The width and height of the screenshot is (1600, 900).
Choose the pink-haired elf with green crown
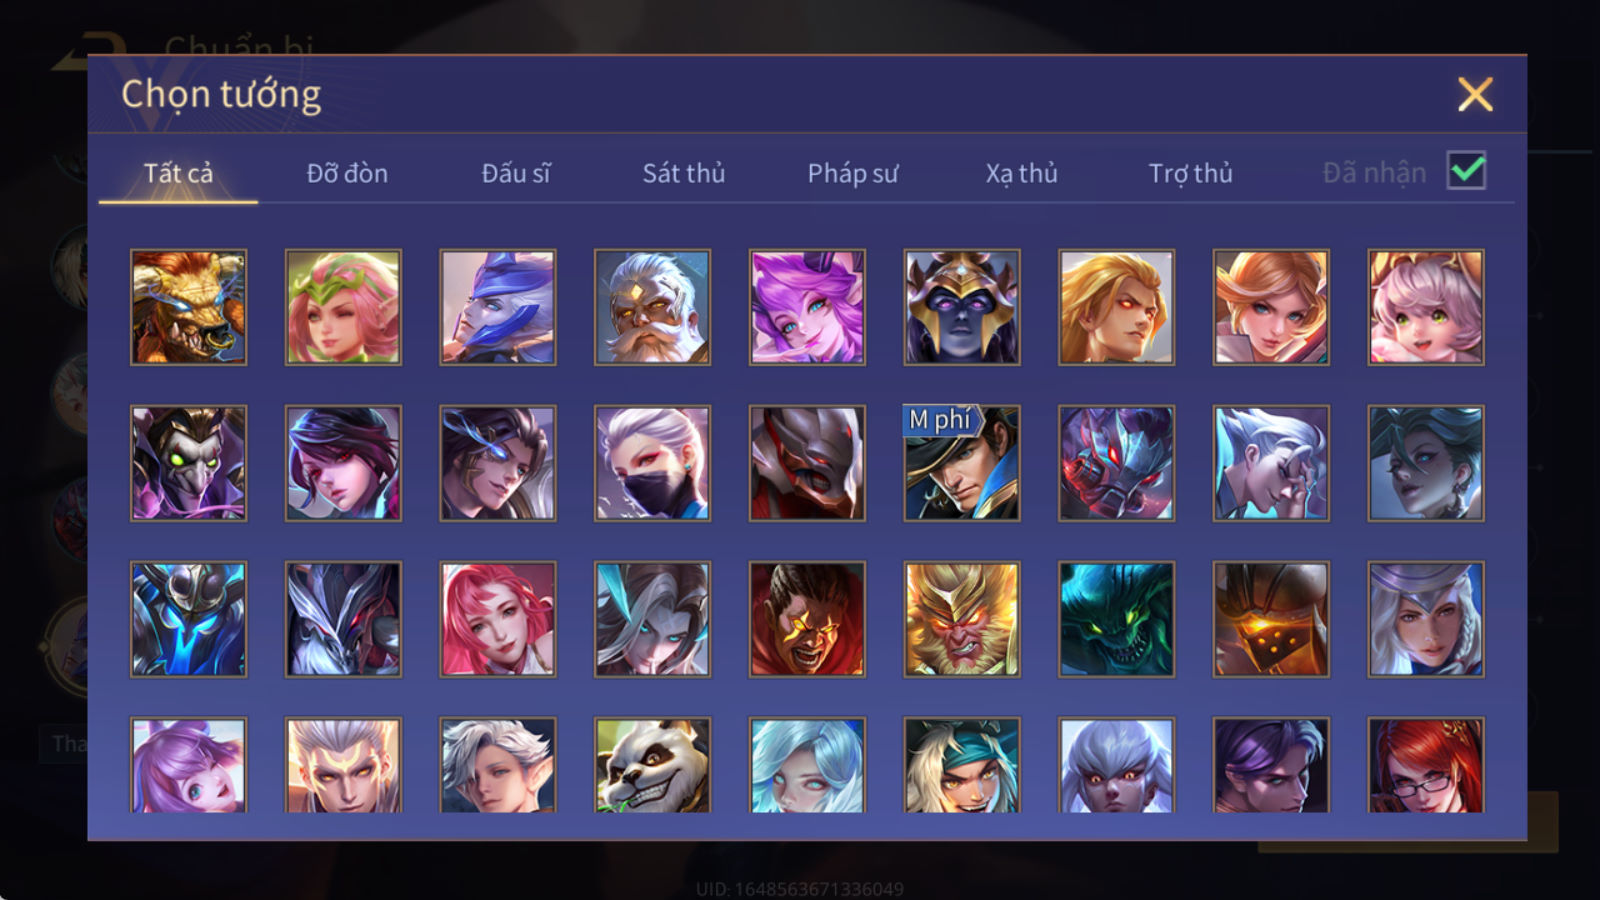(x=343, y=307)
